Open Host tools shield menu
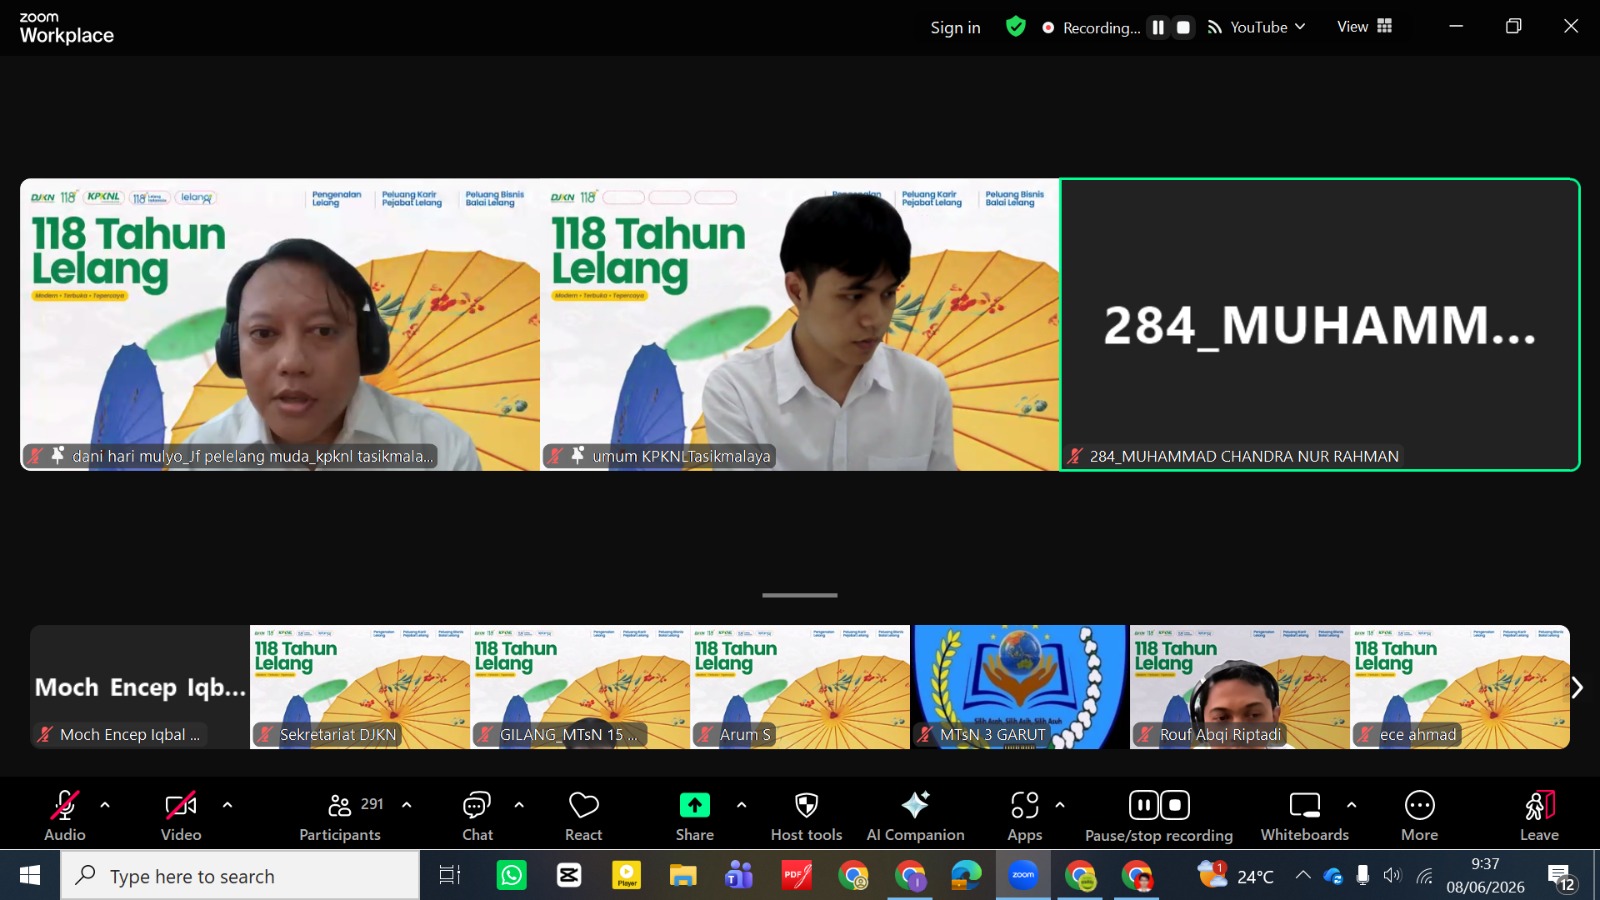 pyautogui.click(x=807, y=816)
